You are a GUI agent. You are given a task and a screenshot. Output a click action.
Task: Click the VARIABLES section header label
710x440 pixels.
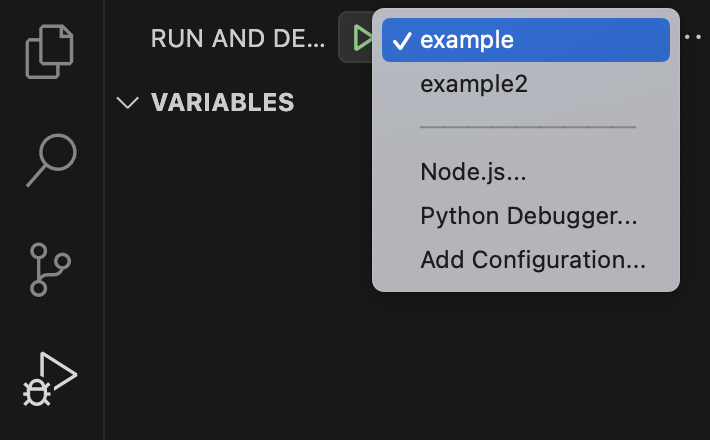coord(222,102)
